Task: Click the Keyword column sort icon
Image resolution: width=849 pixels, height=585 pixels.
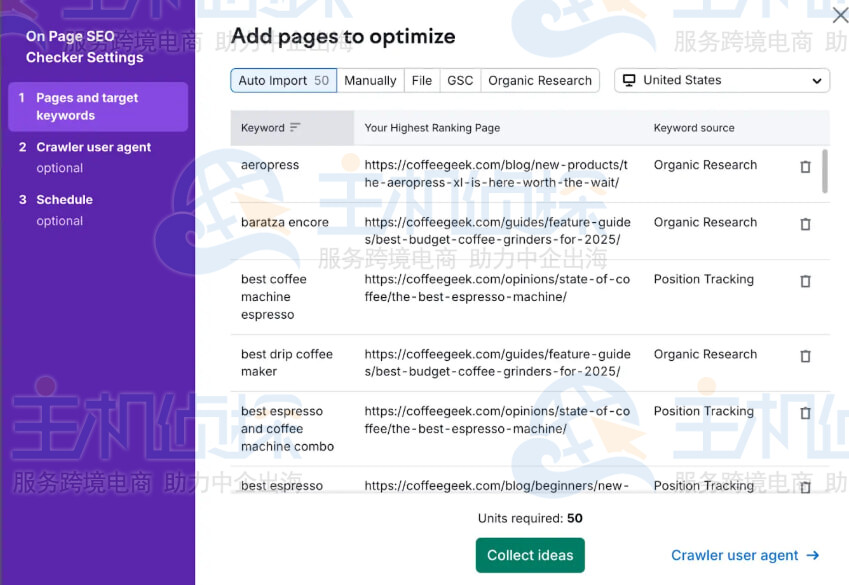Action: pyautogui.click(x=295, y=128)
